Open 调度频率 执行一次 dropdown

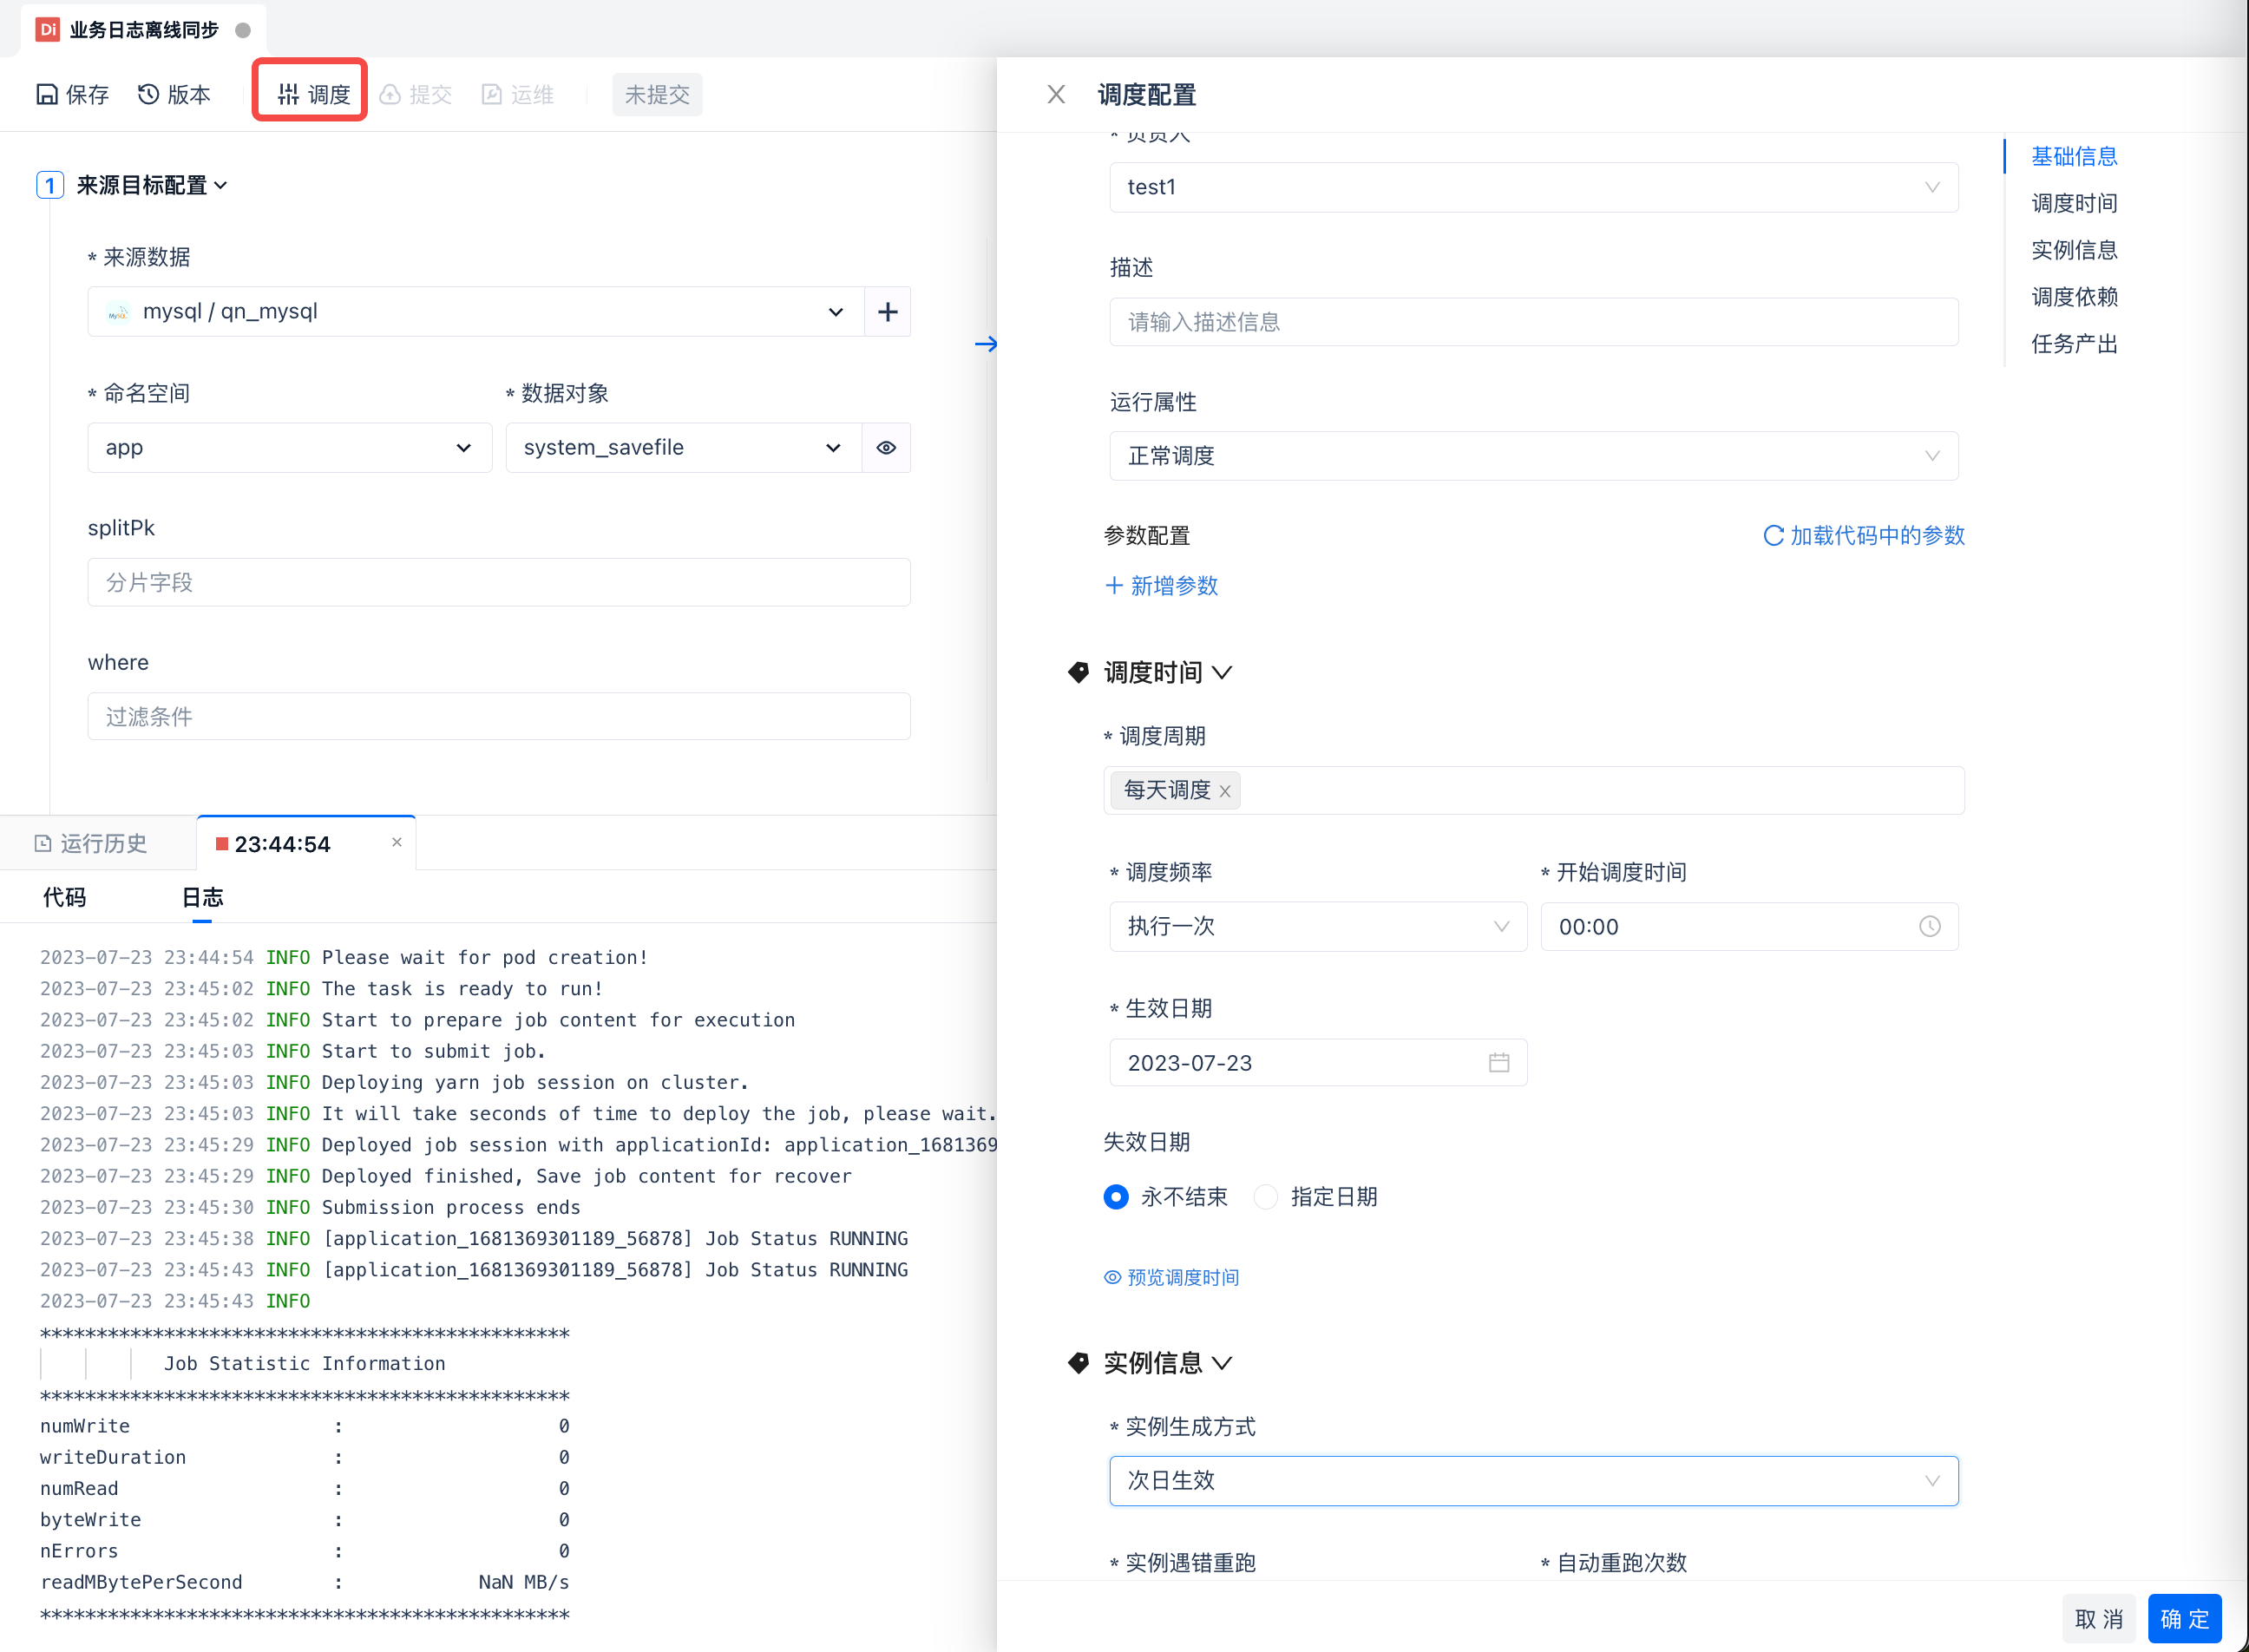click(x=1317, y=927)
